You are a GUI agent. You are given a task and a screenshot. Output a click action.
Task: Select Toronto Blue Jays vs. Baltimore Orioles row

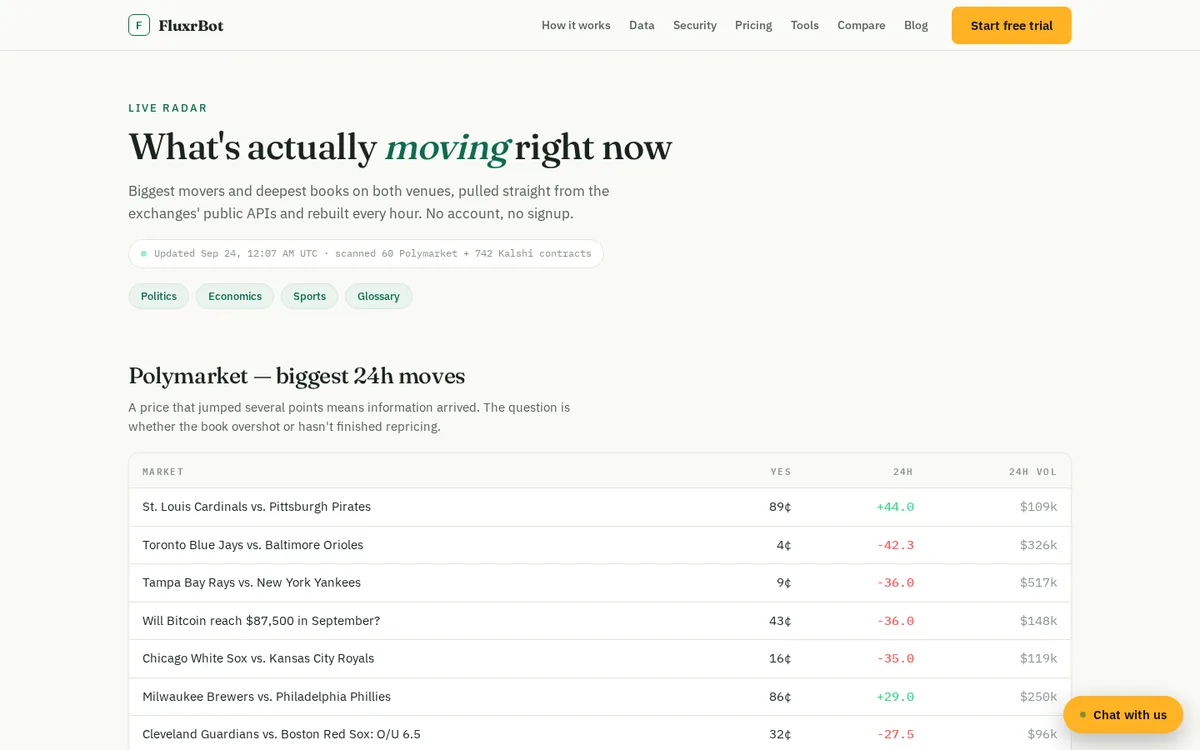coord(600,545)
